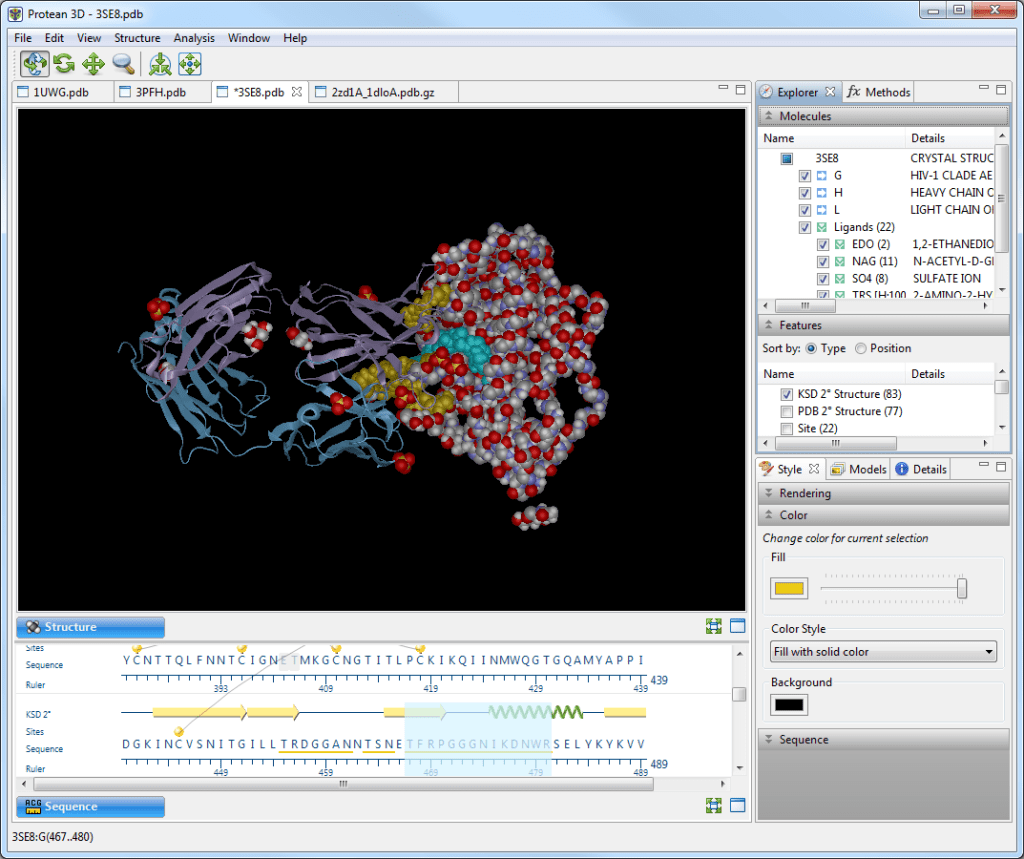Toggle the Ligands (22) checkbox
Image resolution: width=1024 pixels, height=859 pixels.
pos(805,227)
